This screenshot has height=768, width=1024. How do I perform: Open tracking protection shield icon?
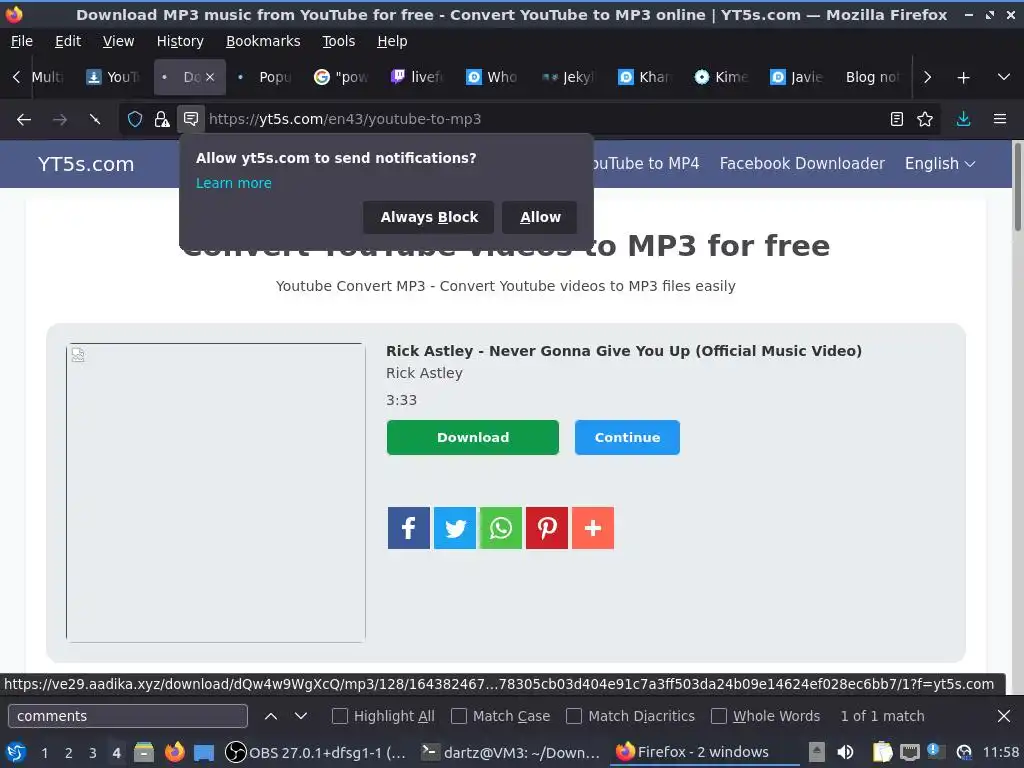tap(135, 119)
